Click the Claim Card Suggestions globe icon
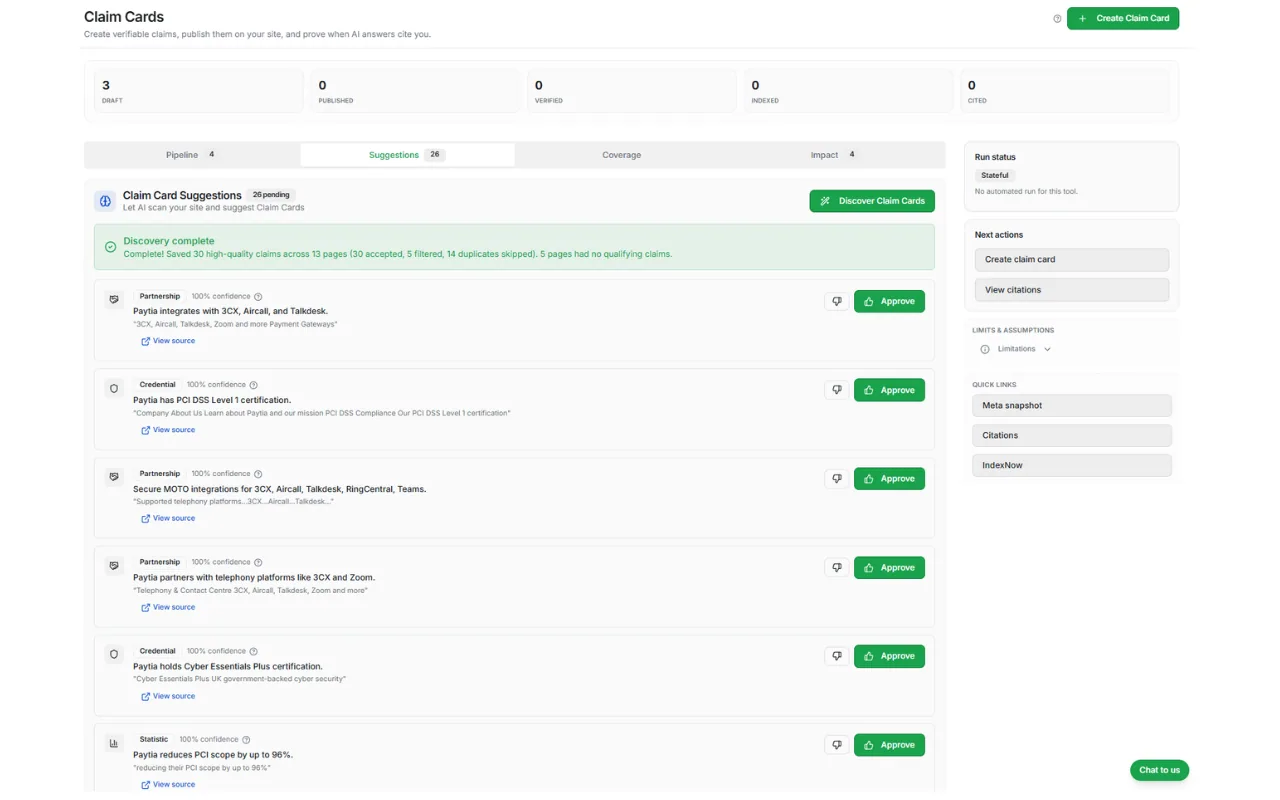This screenshot has width=1280, height=800. pyautogui.click(x=105, y=201)
